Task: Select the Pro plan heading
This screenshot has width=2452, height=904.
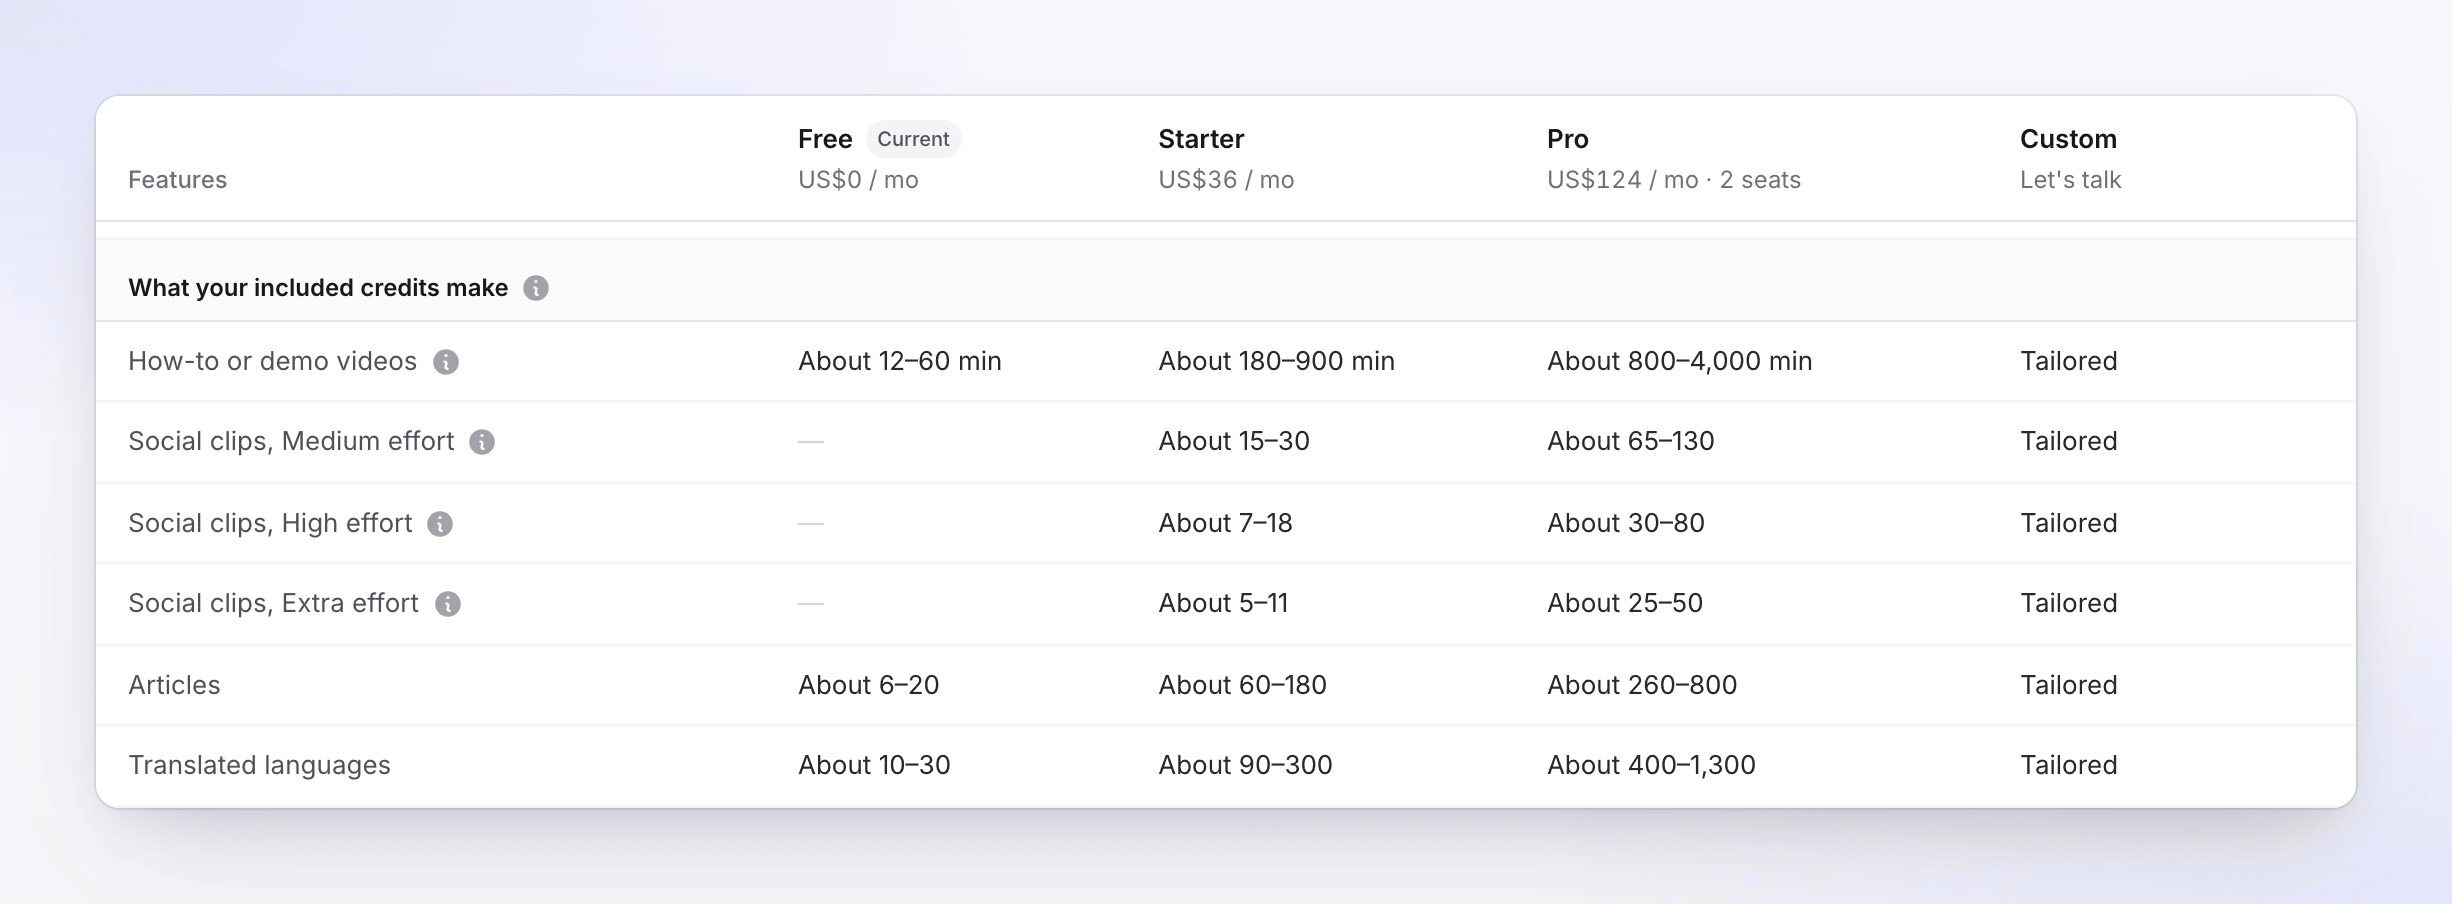Action: [1567, 139]
